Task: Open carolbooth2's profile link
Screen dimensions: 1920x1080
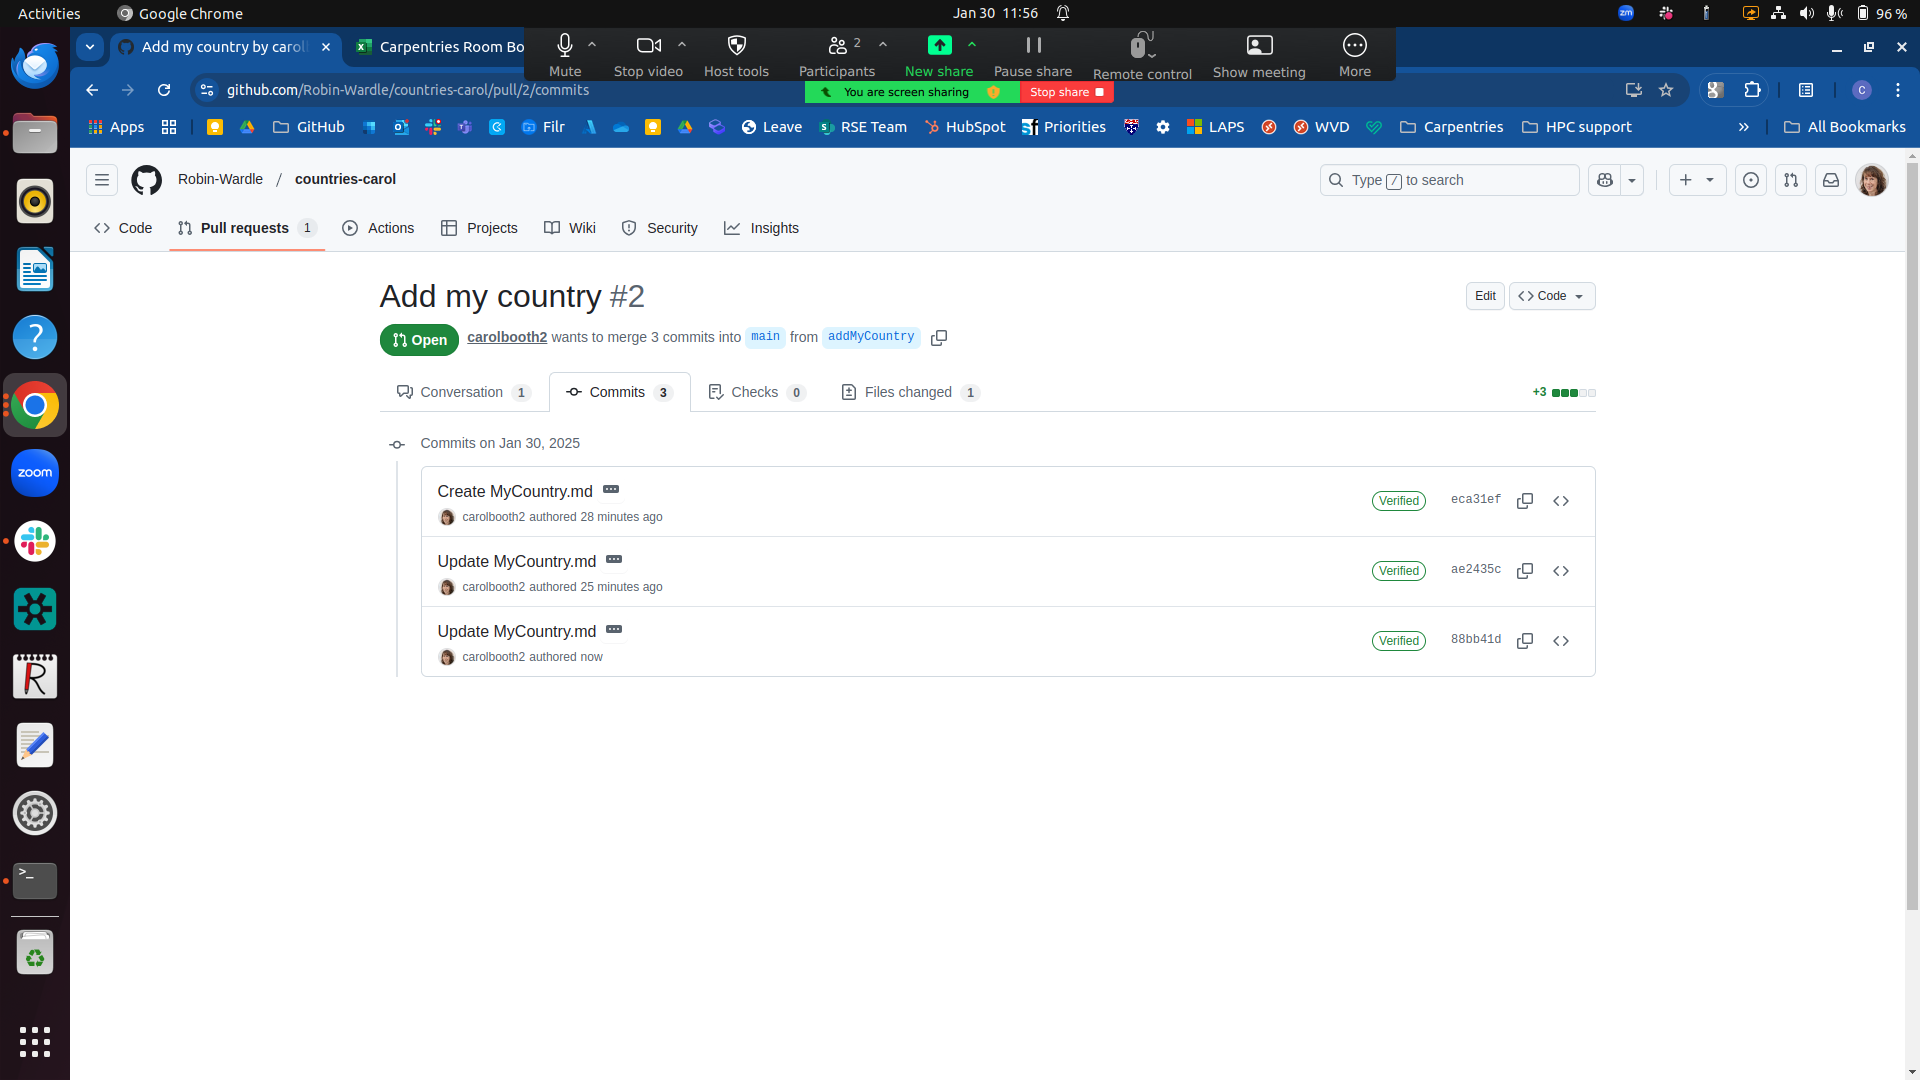Action: pyautogui.click(x=506, y=337)
